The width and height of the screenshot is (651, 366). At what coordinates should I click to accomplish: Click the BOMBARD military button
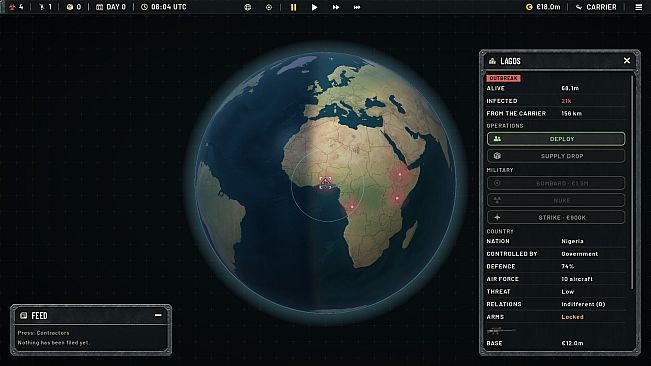556,183
